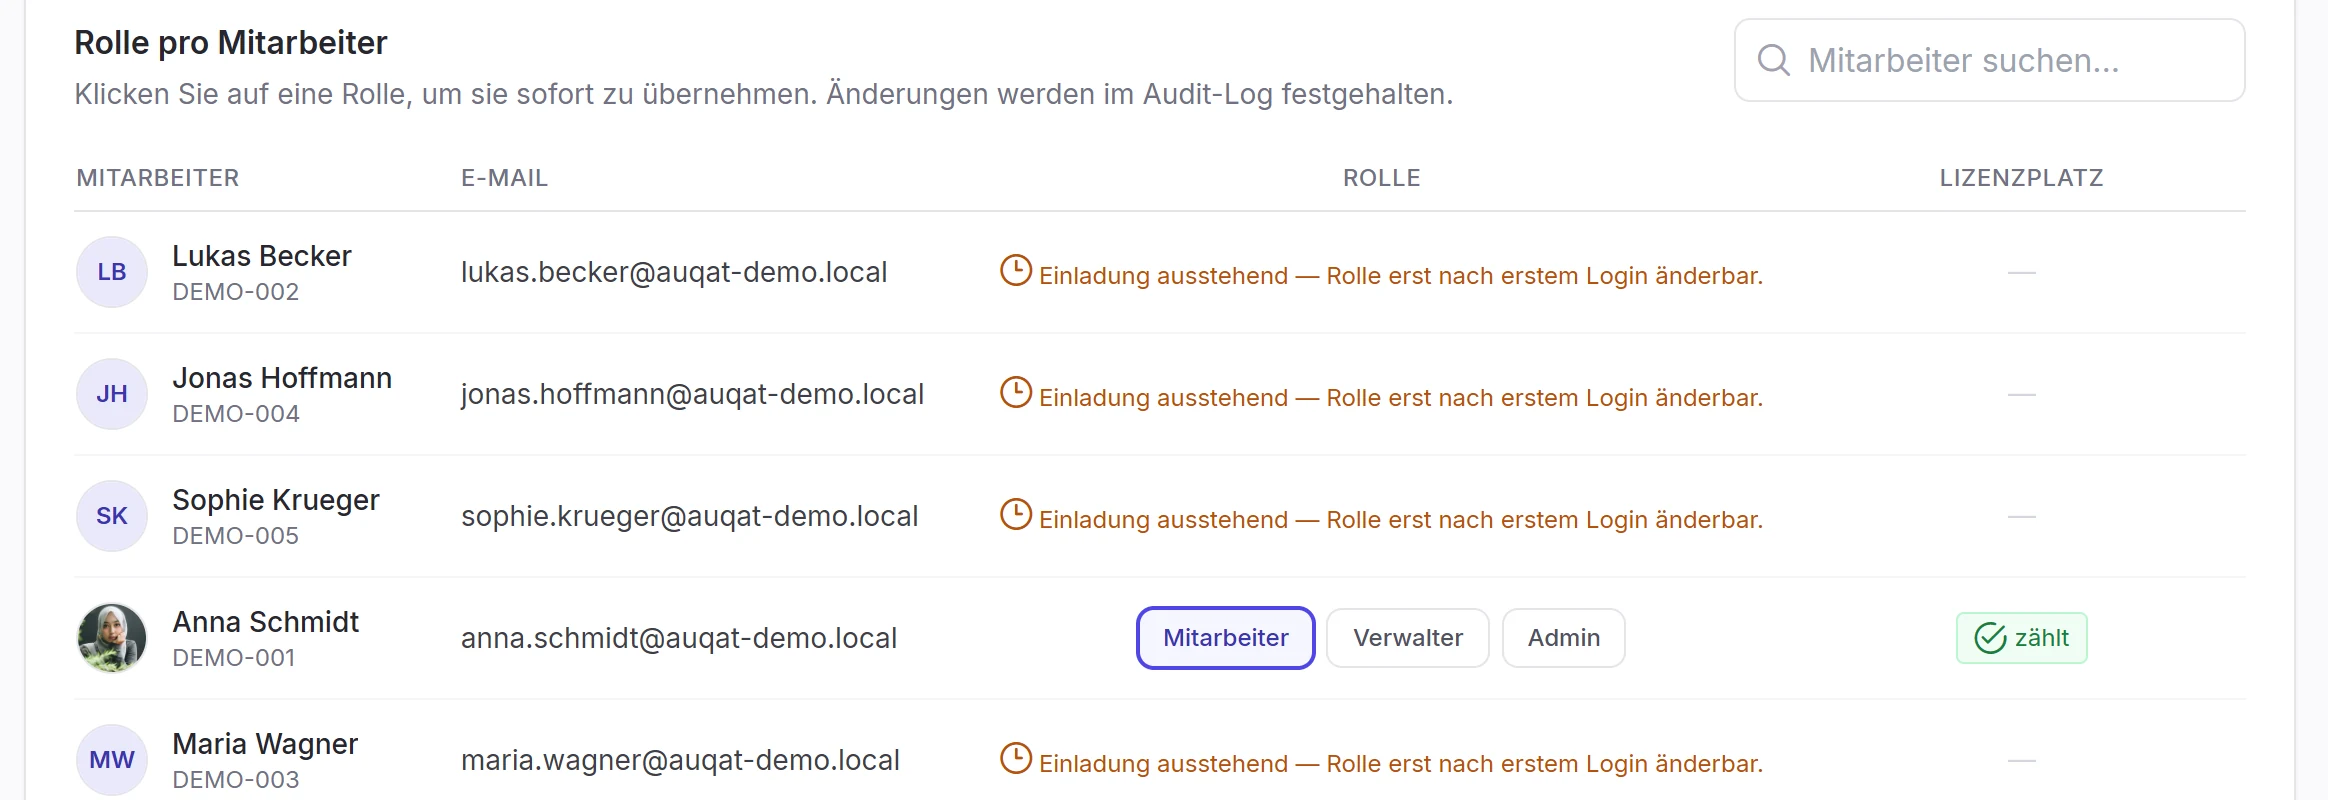2328x800 pixels.
Task: Click the email lukas.becker@auqat-demo.local
Action: [x=674, y=272]
